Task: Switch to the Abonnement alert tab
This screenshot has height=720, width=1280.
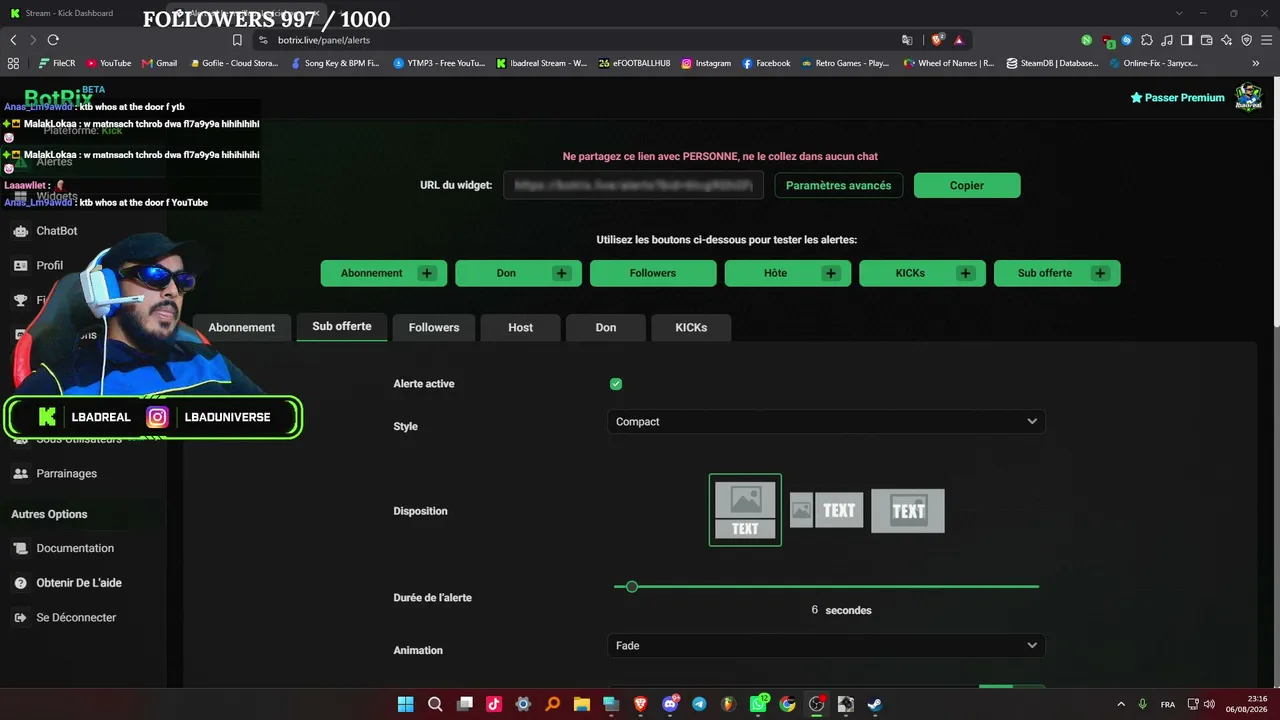Action: [241, 328]
